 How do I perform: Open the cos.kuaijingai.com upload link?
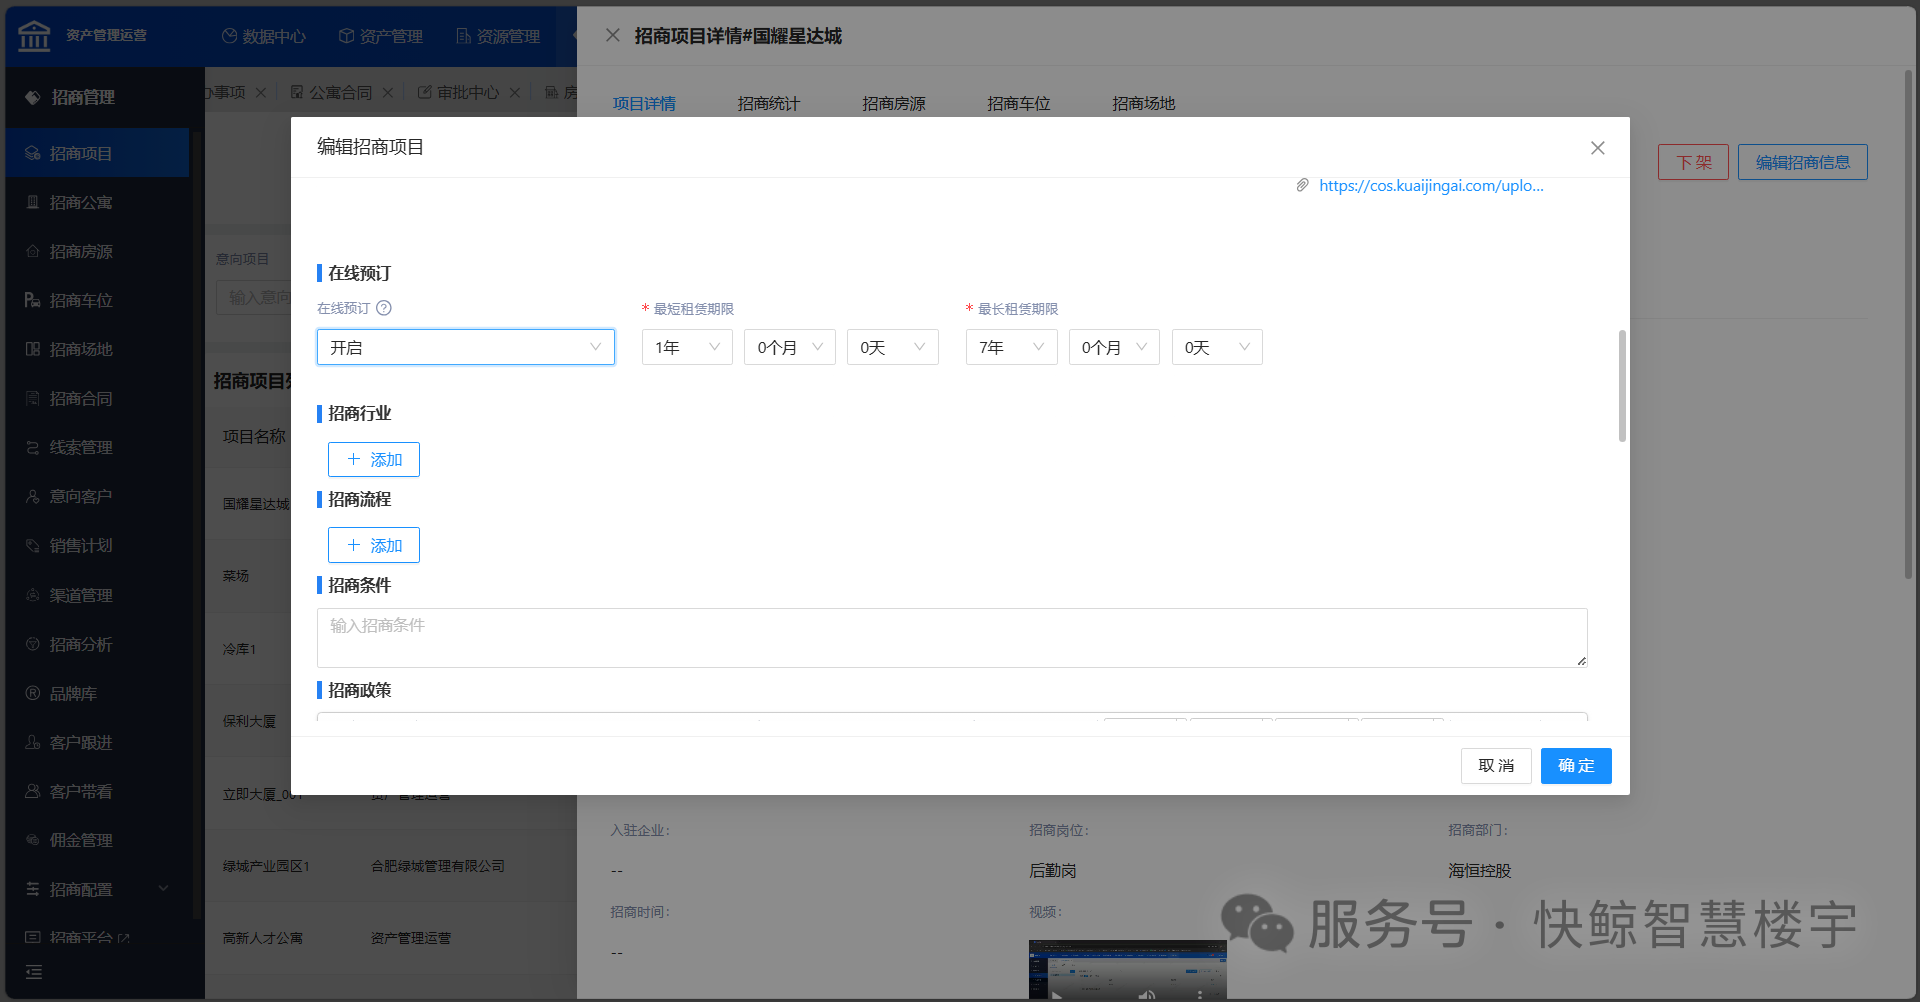tap(1430, 186)
